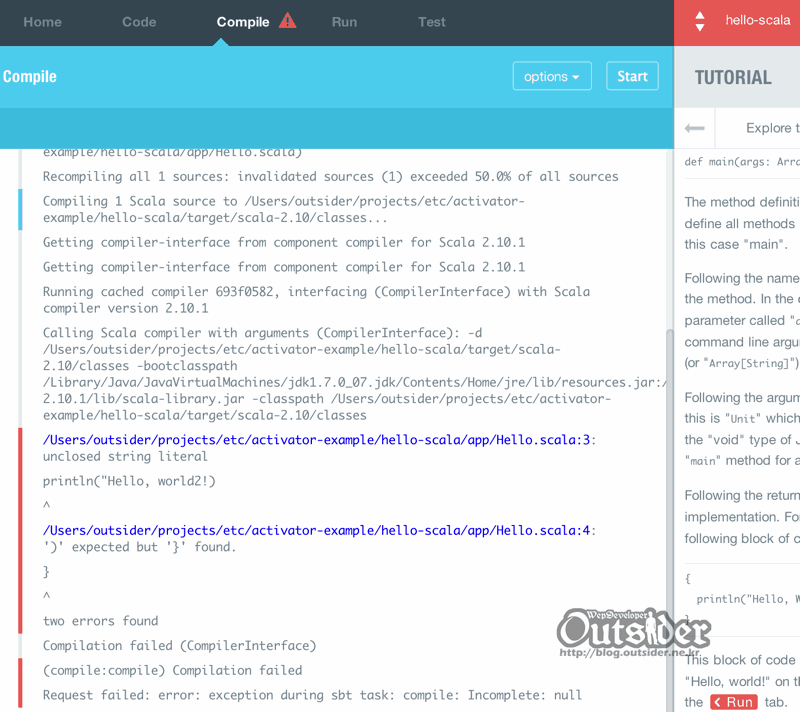Select the 'Request failed: error' log line
The height and width of the screenshot is (712, 800).
(x=312, y=695)
